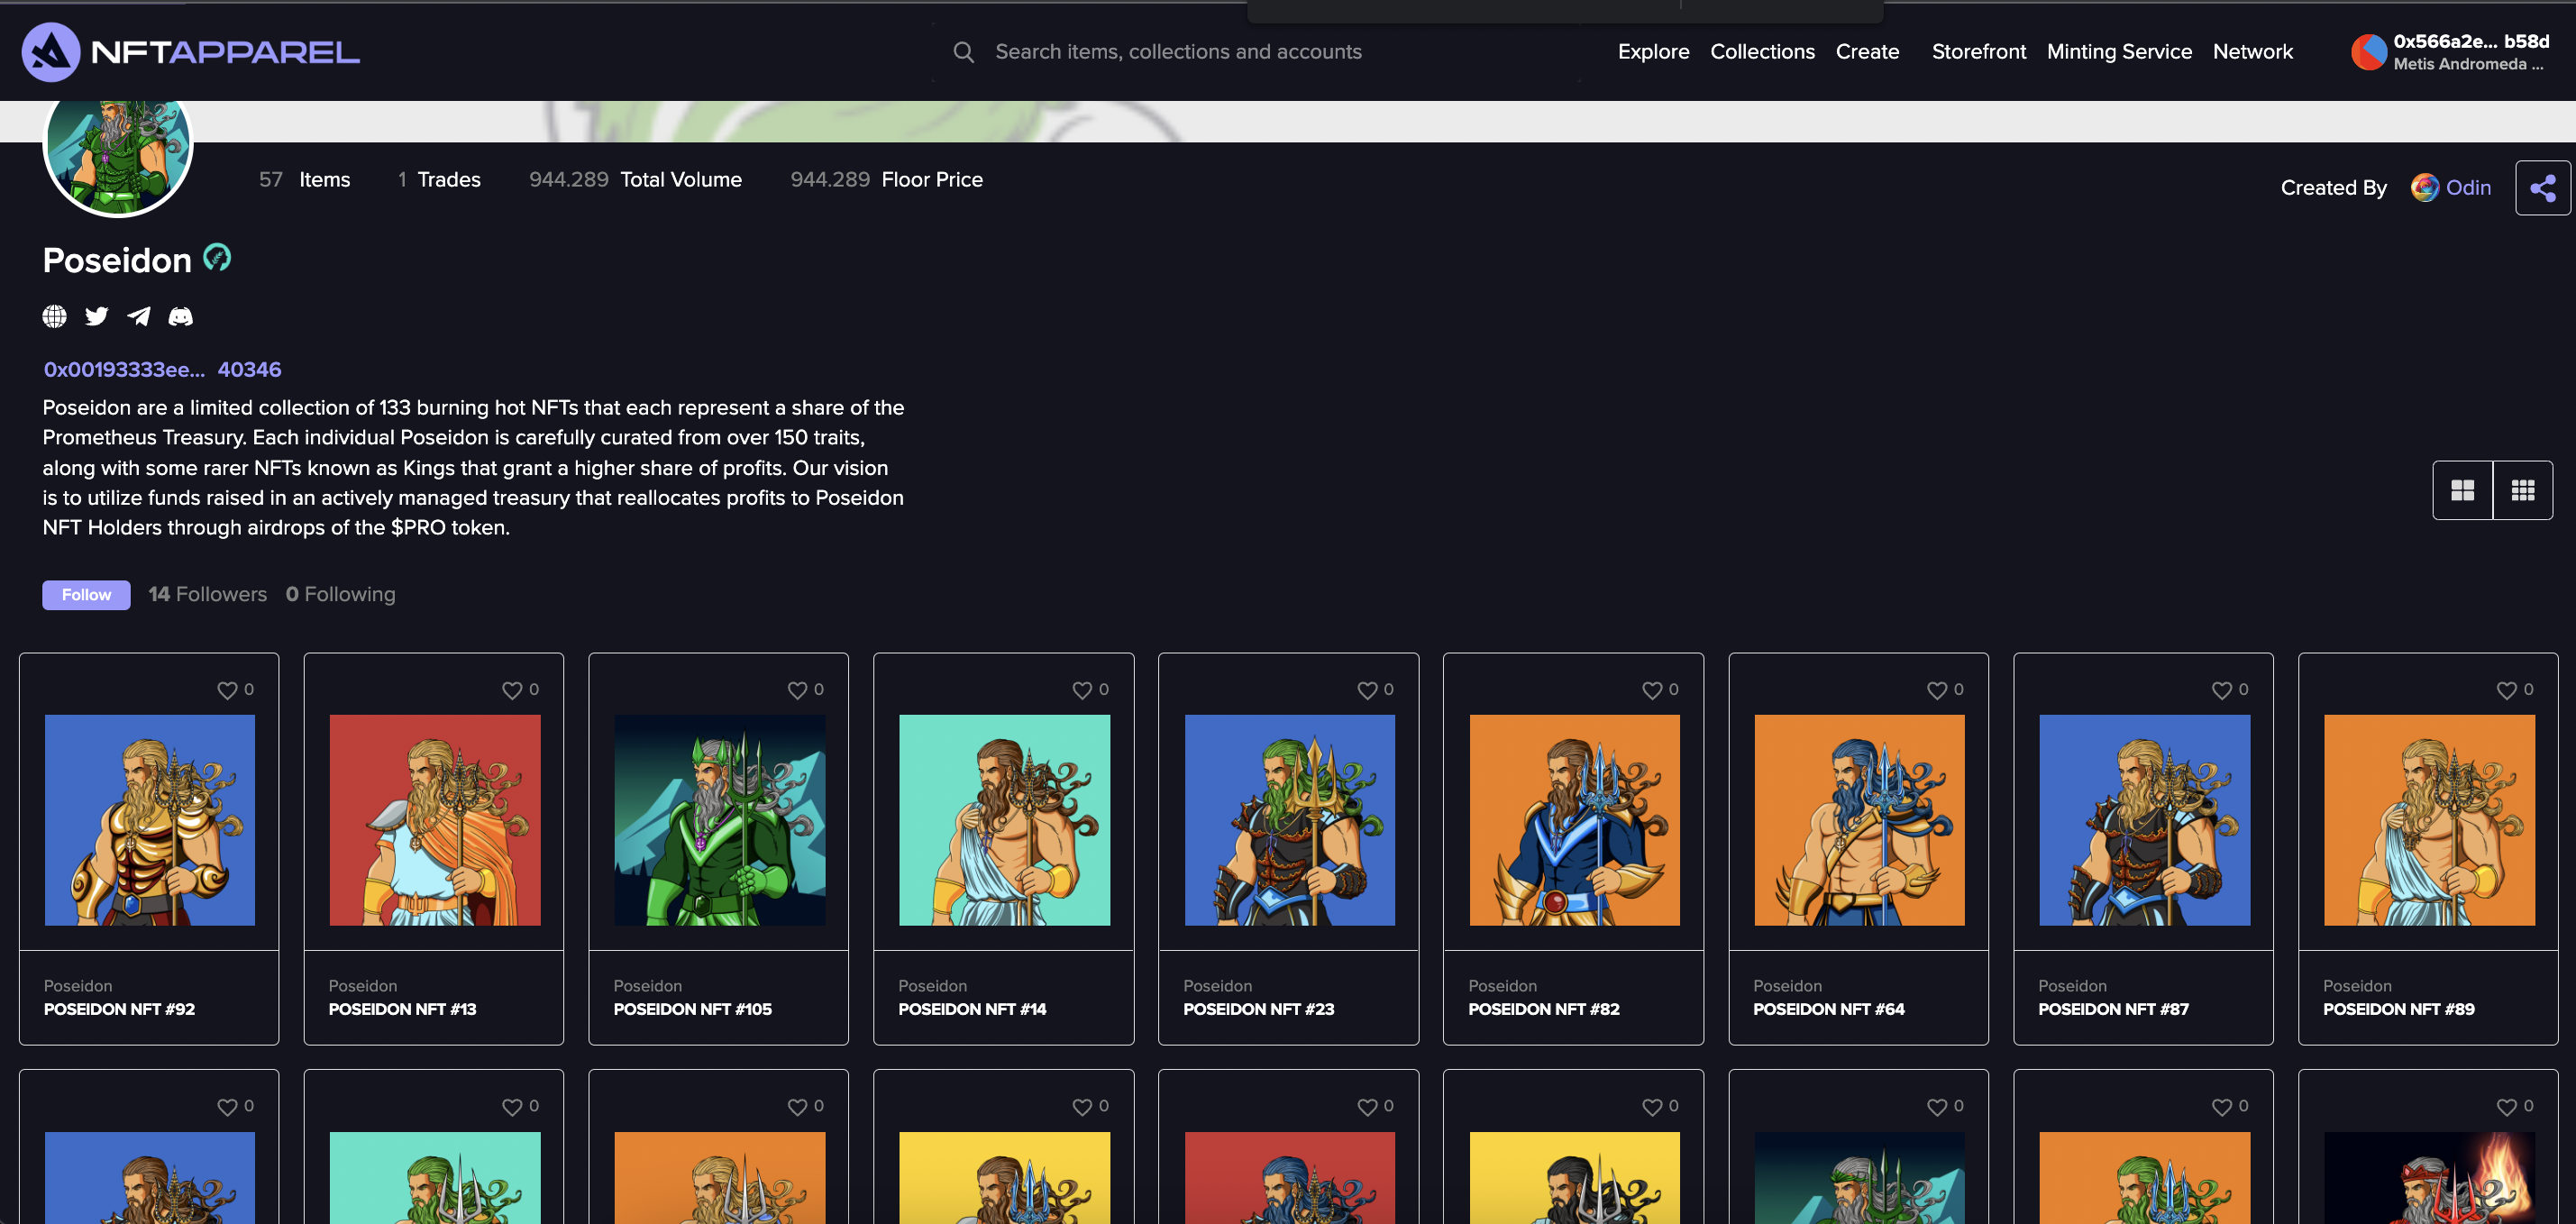
Task: Click the Odin creator avatar
Action: pos(2424,187)
